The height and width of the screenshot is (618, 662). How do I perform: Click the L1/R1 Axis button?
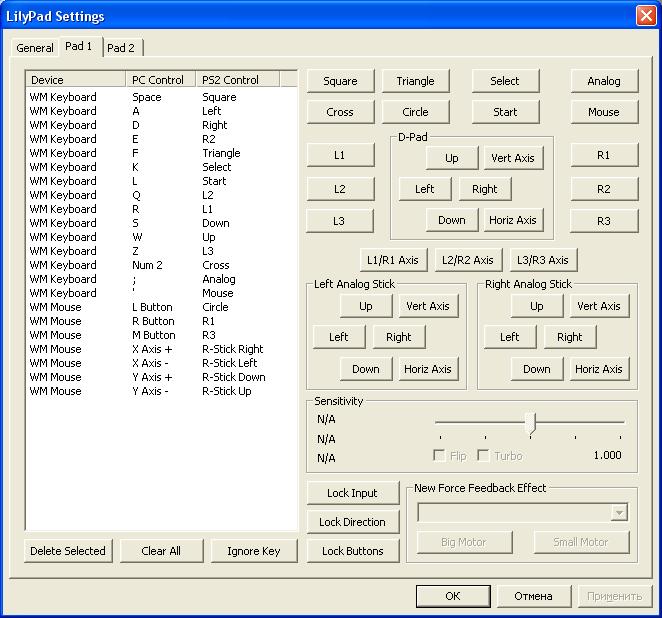coord(393,259)
